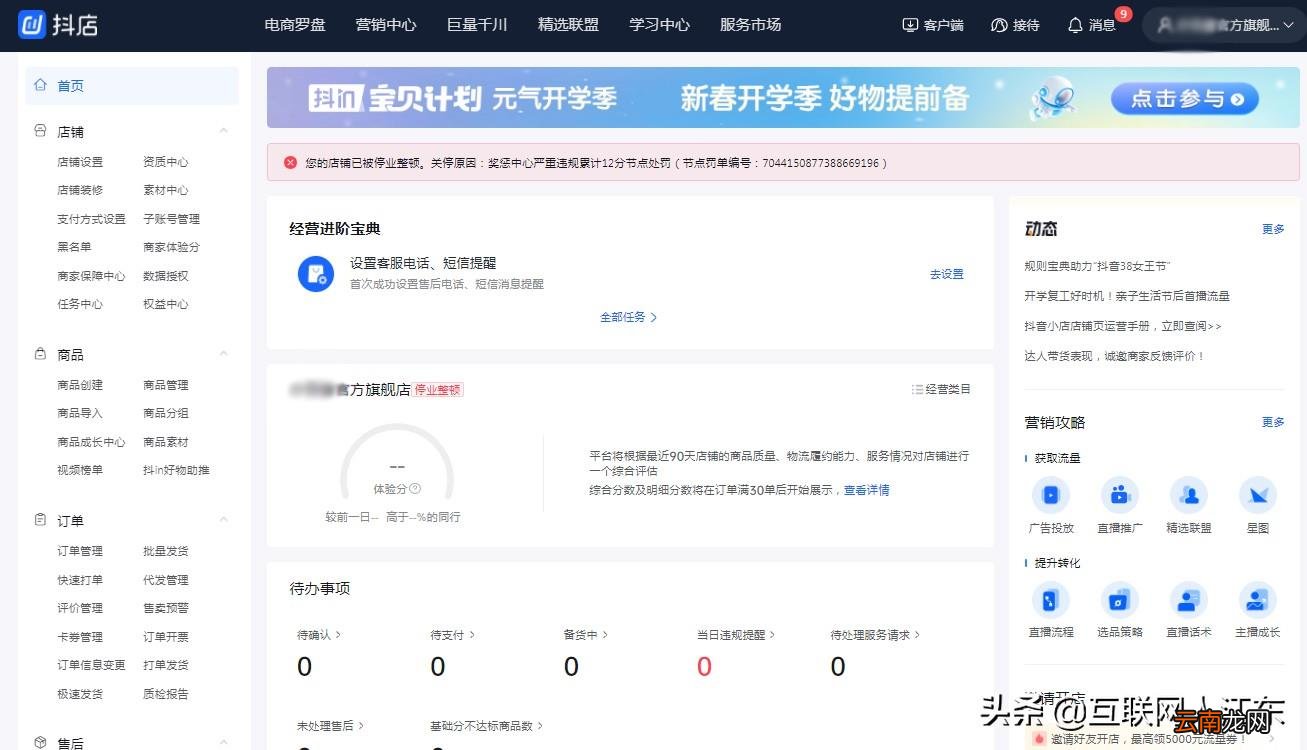
Task: Open 电商罗盘 in top navigation
Action: click(295, 25)
